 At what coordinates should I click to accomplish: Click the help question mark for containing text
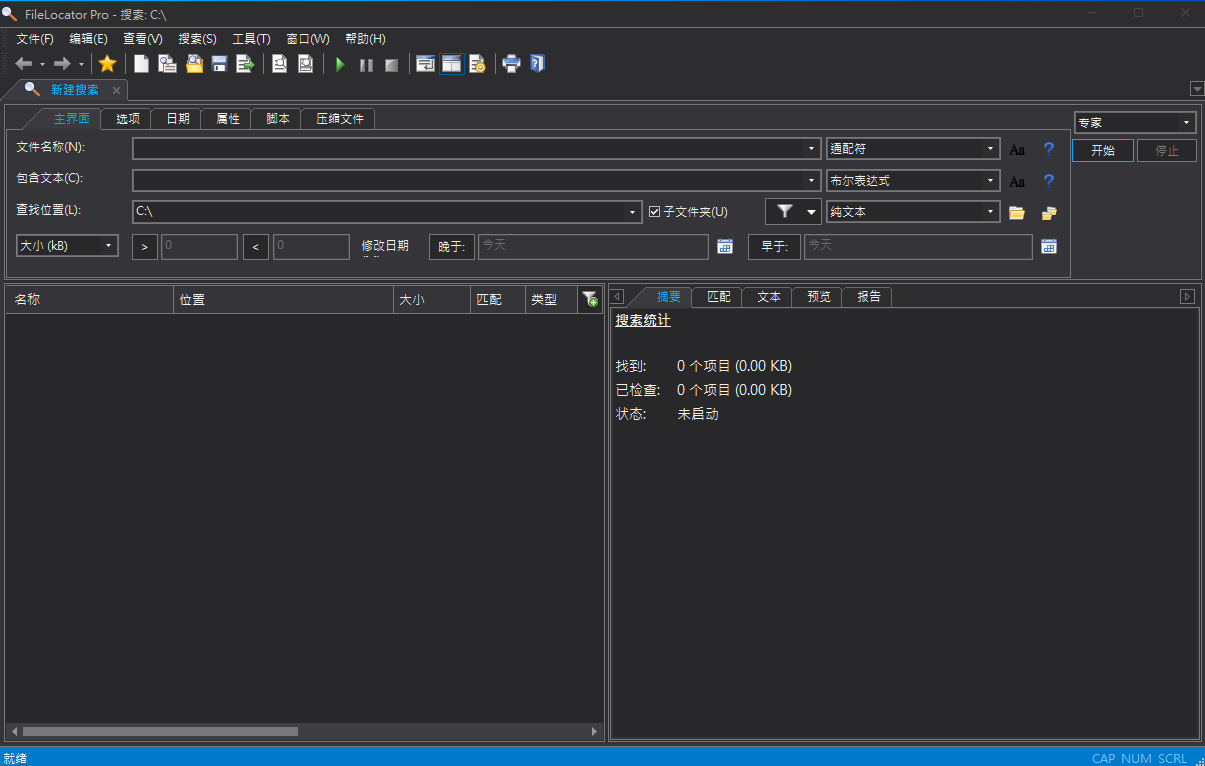click(x=1049, y=181)
